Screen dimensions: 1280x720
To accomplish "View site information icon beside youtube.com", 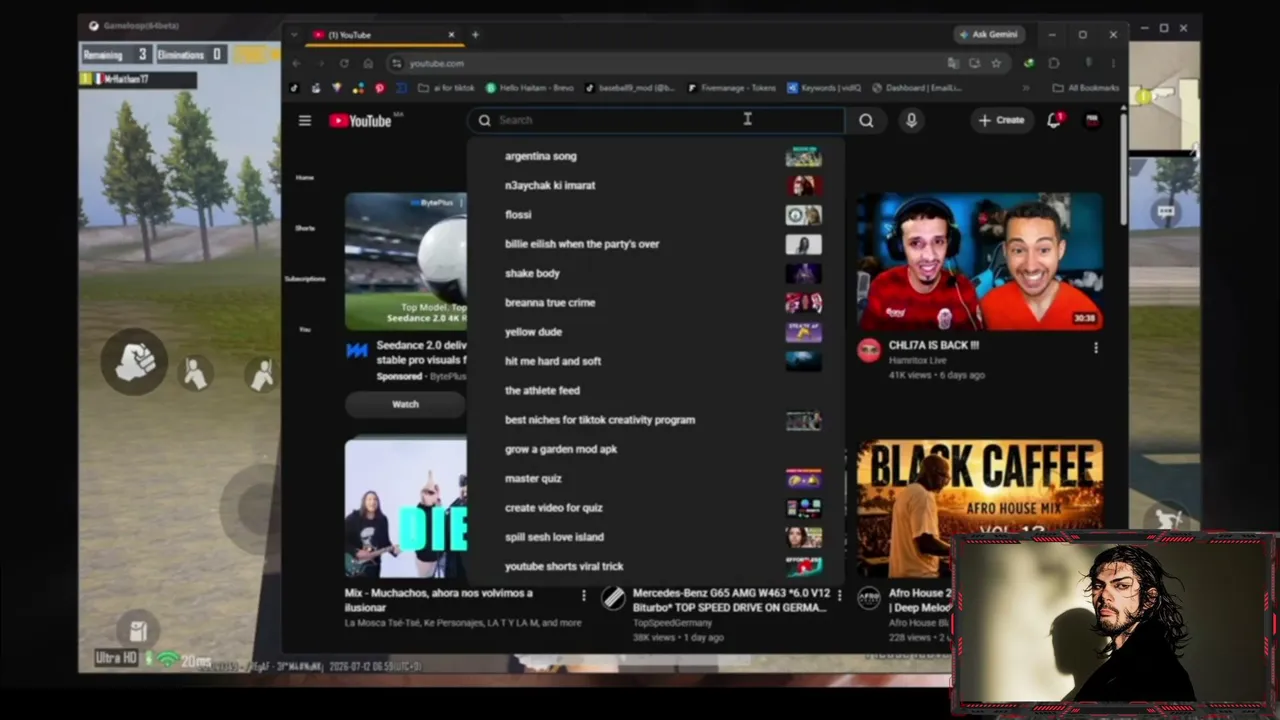I will tap(397, 63).
